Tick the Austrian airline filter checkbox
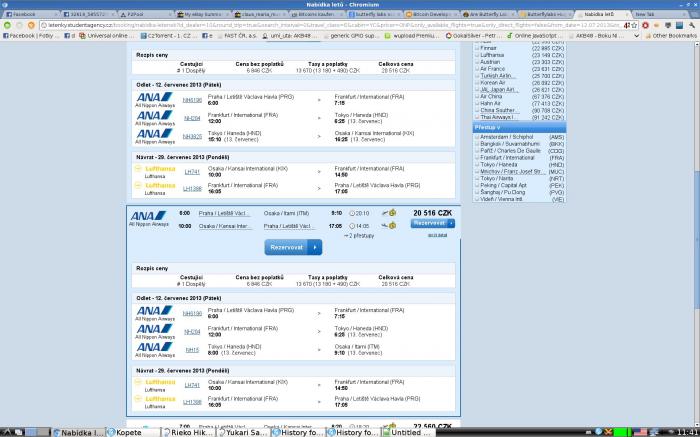 pyautogui.click(x=477, y=62)
